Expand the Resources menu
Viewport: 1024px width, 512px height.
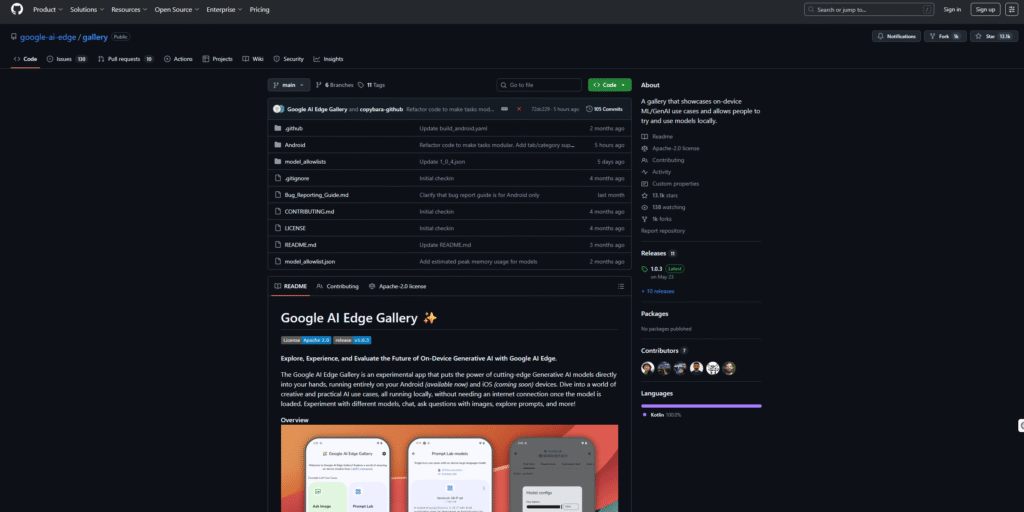[129, 10]
